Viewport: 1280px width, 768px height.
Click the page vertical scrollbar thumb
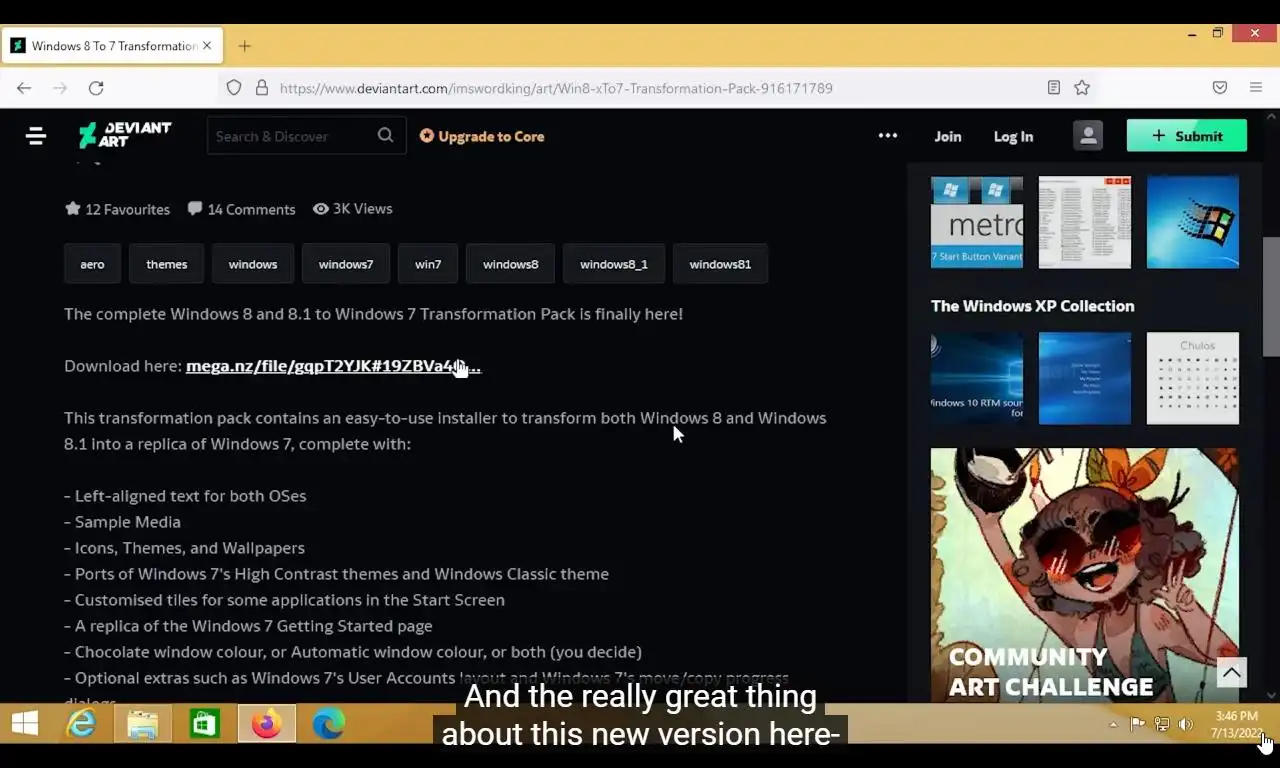coord(1271,296)
